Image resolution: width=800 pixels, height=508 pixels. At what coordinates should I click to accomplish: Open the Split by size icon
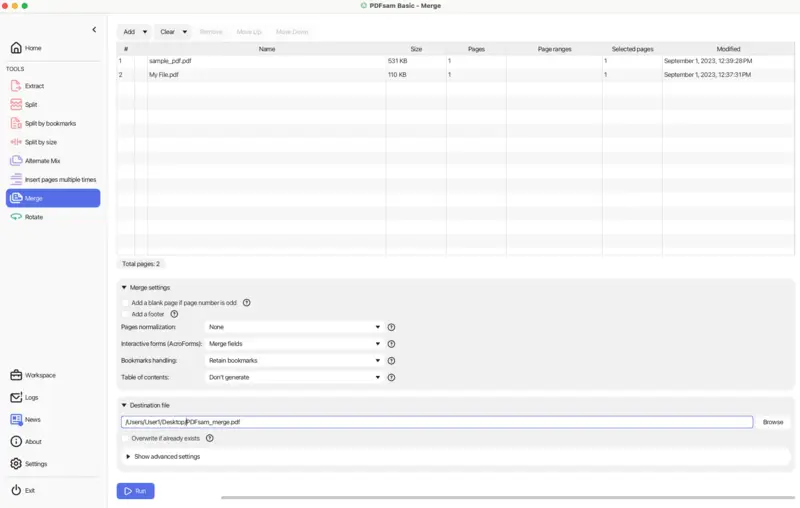coord(16,142)
